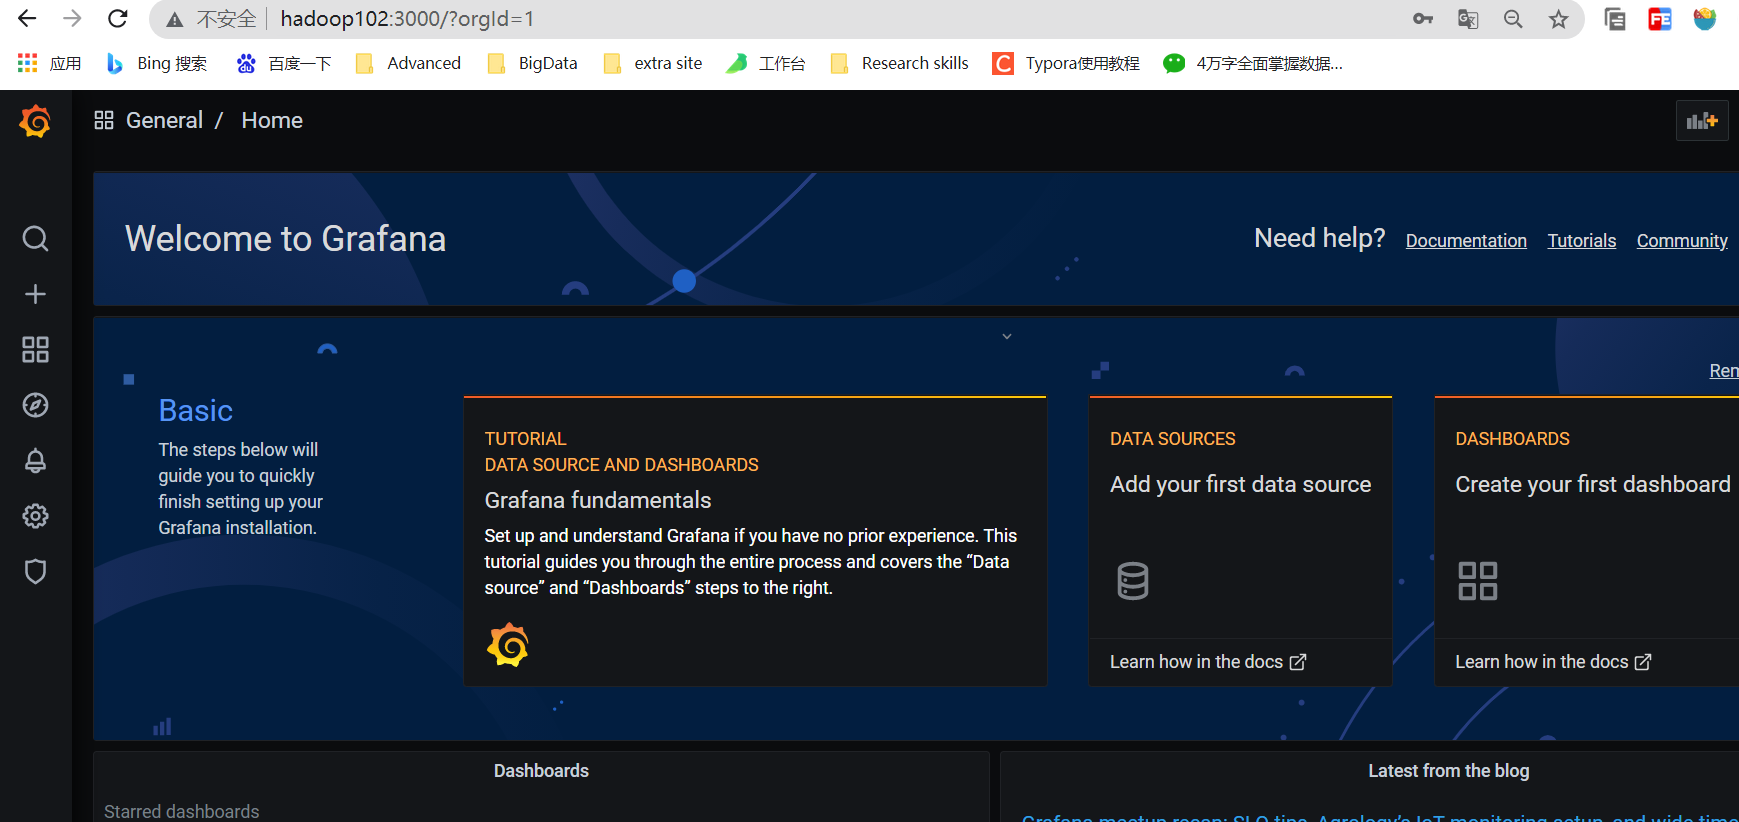Click the Basic heading text

tap(196, 411)
